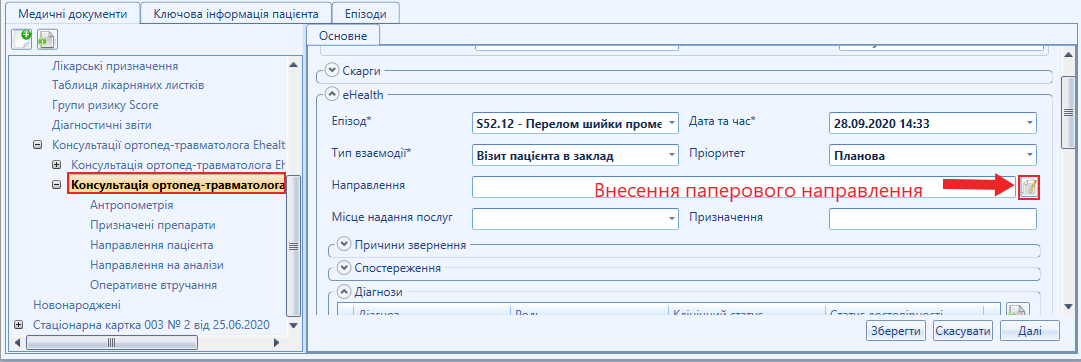Expand the Спостереження section
The image size is (1081, 362).
tap(344, 267)
